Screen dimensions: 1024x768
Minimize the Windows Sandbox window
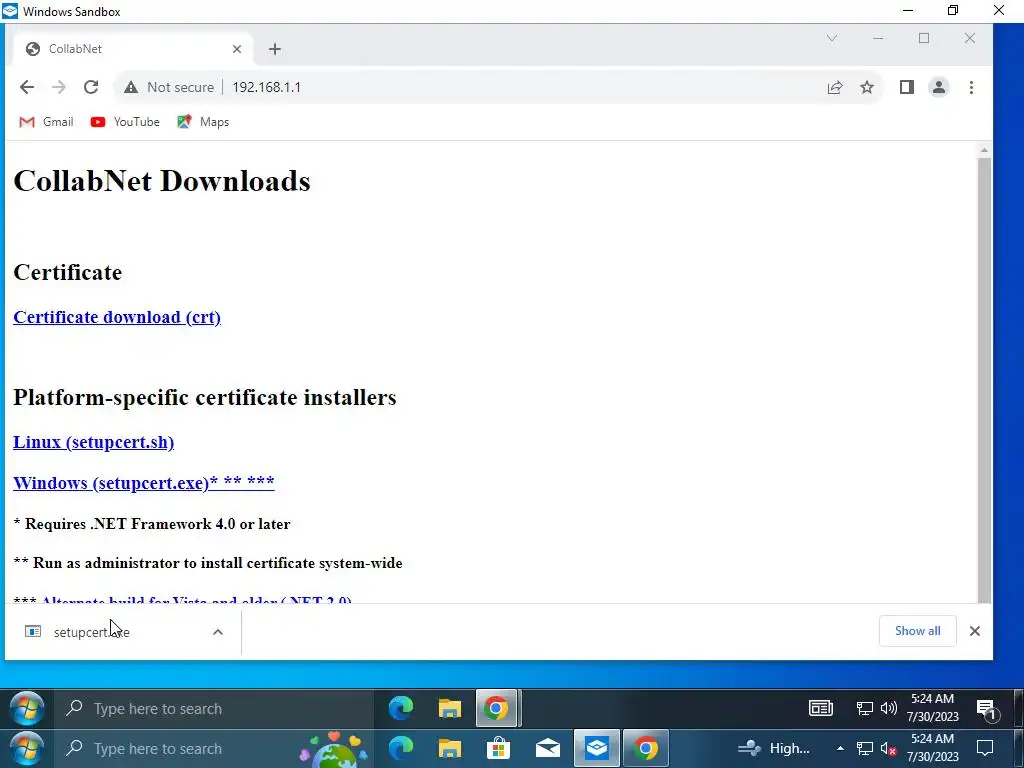point(908,10)
